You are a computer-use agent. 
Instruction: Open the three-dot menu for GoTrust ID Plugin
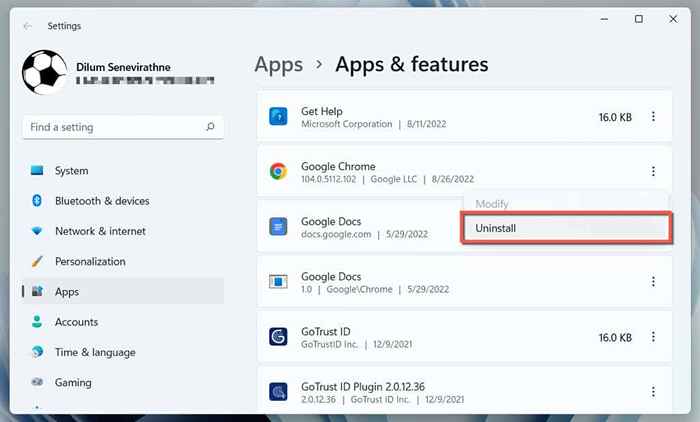coord(653,392)
